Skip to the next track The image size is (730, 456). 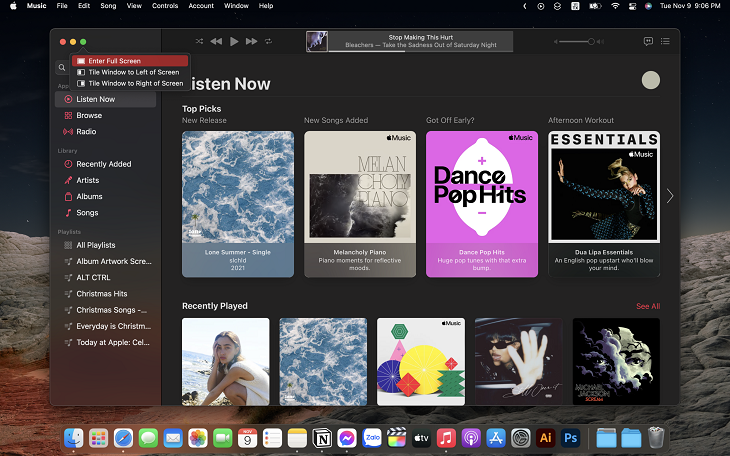(x=251, y=41)
